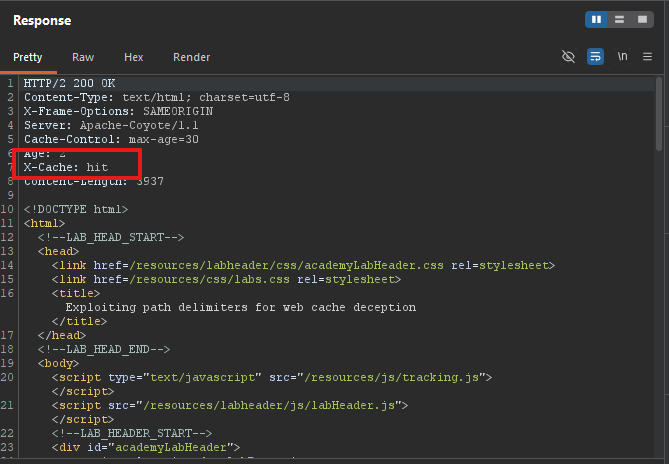This screenshot has width=669, height=464.
Task: Click the '<!--LAB_HEADER_START-->' comment line
Action: [x=132, y=433]
